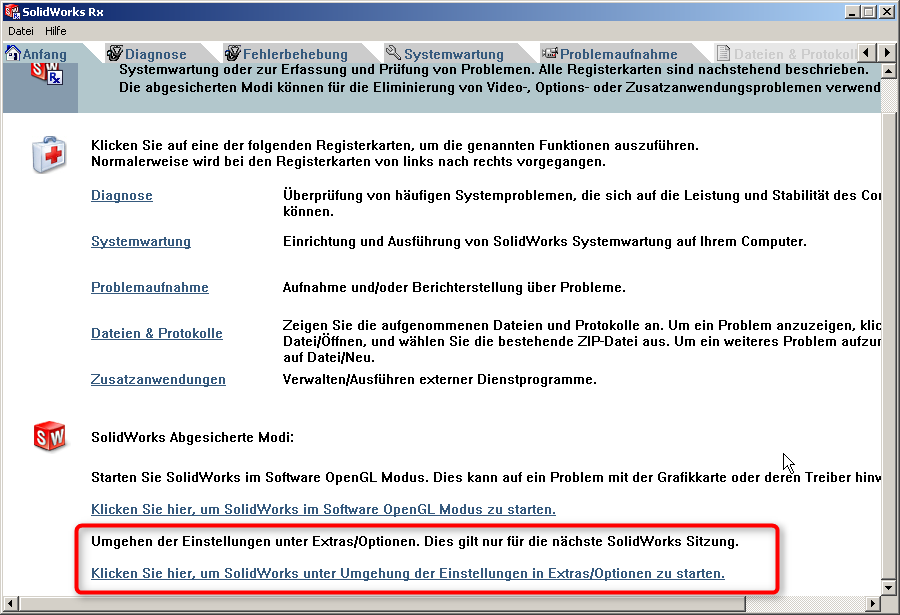Click the SolidWorks Rx logo icon in header
This screenshot has height=615, width=900.
[x=46, y=74]
